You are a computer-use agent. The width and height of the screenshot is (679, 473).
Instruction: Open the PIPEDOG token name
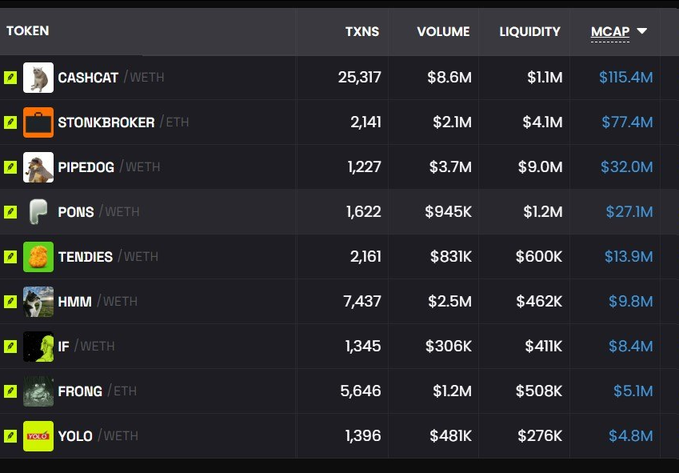pyautogui.click(x=86, y=167)
